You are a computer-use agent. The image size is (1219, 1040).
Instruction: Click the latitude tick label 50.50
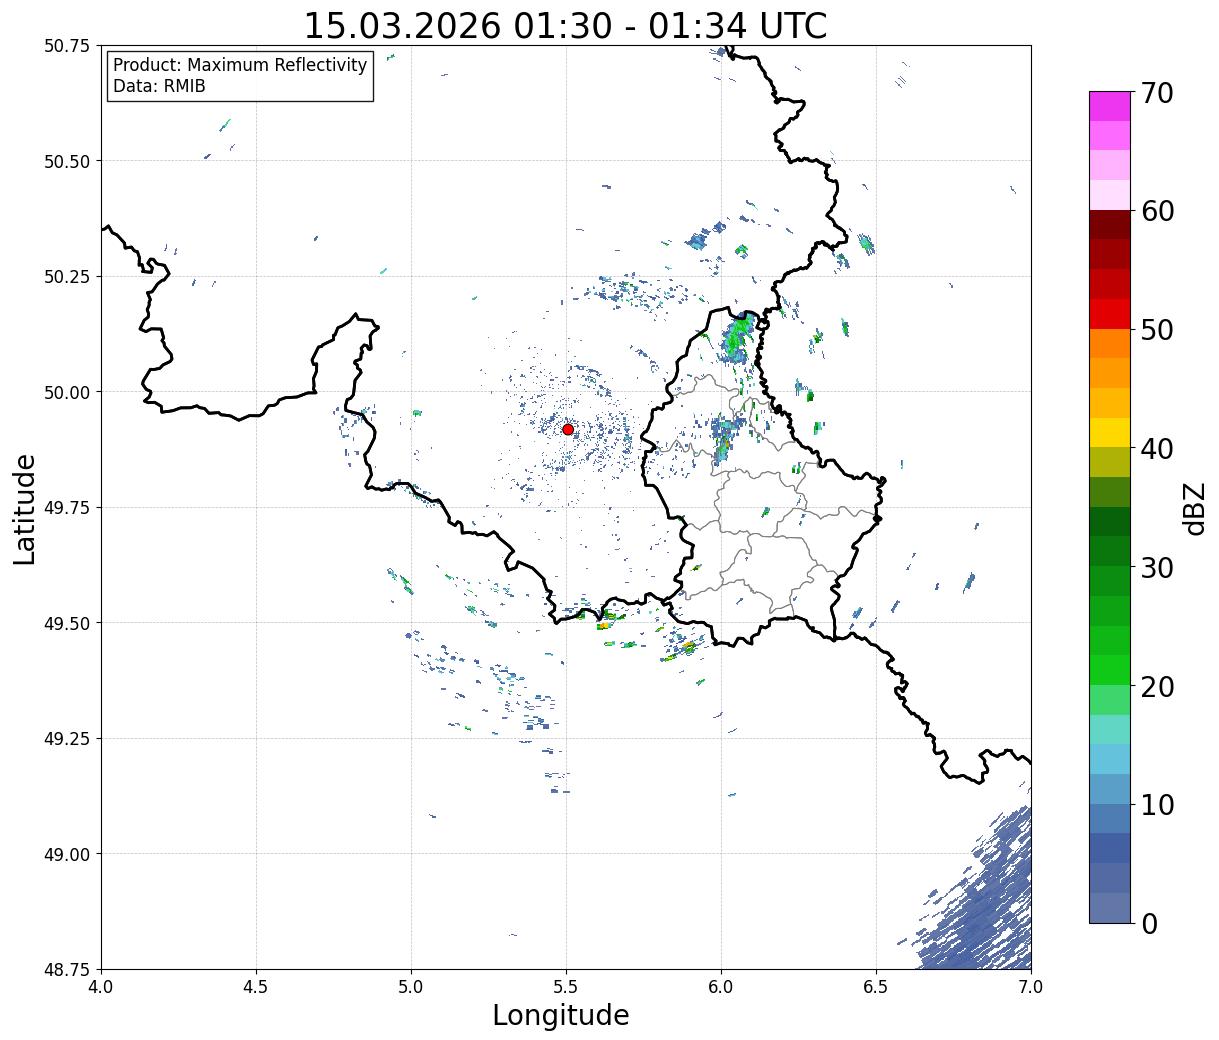point(66,161)
